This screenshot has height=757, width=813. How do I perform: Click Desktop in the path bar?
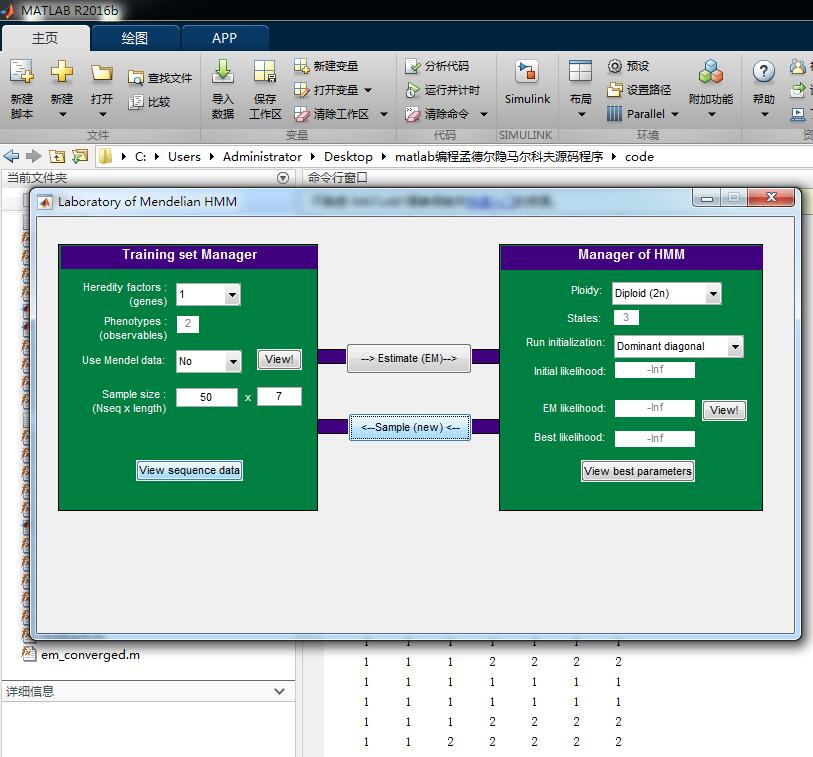(348, 157)
